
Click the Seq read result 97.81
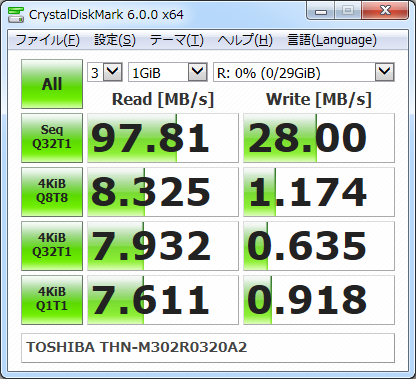[163, 138]
